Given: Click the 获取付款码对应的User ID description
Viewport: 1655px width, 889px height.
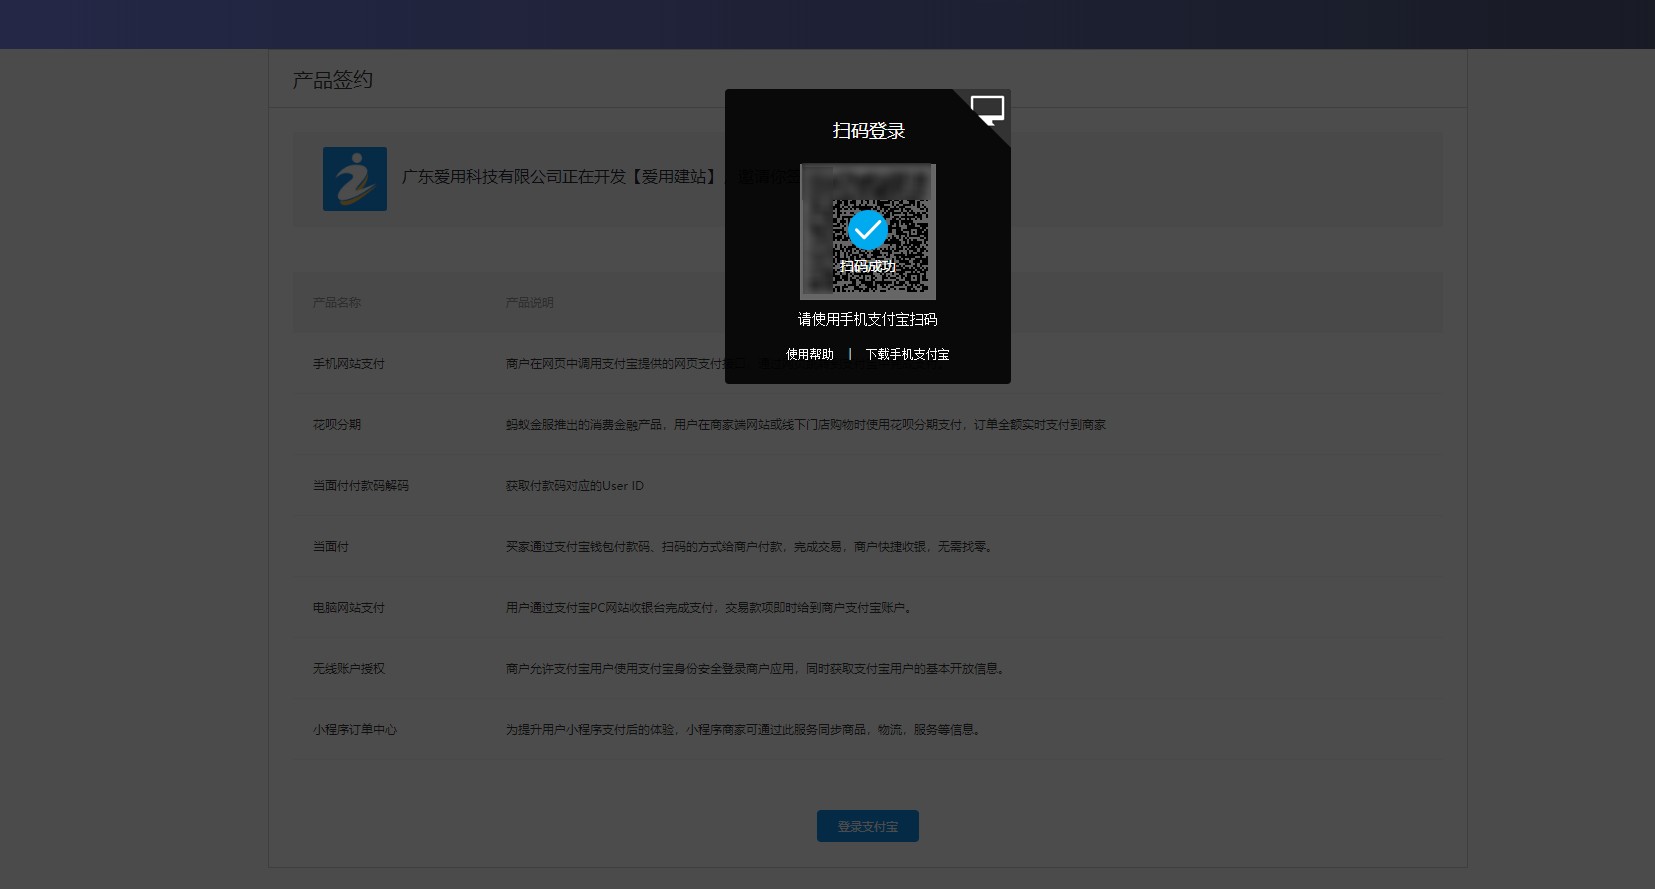Looking at the screenshot, I should pyautogui.click(x=575, y=486).
